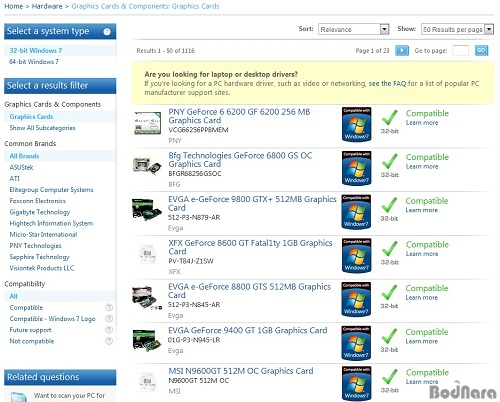Open the Bfg GeForce 6800 GS product thumbnail

click(x=147, y=166)
